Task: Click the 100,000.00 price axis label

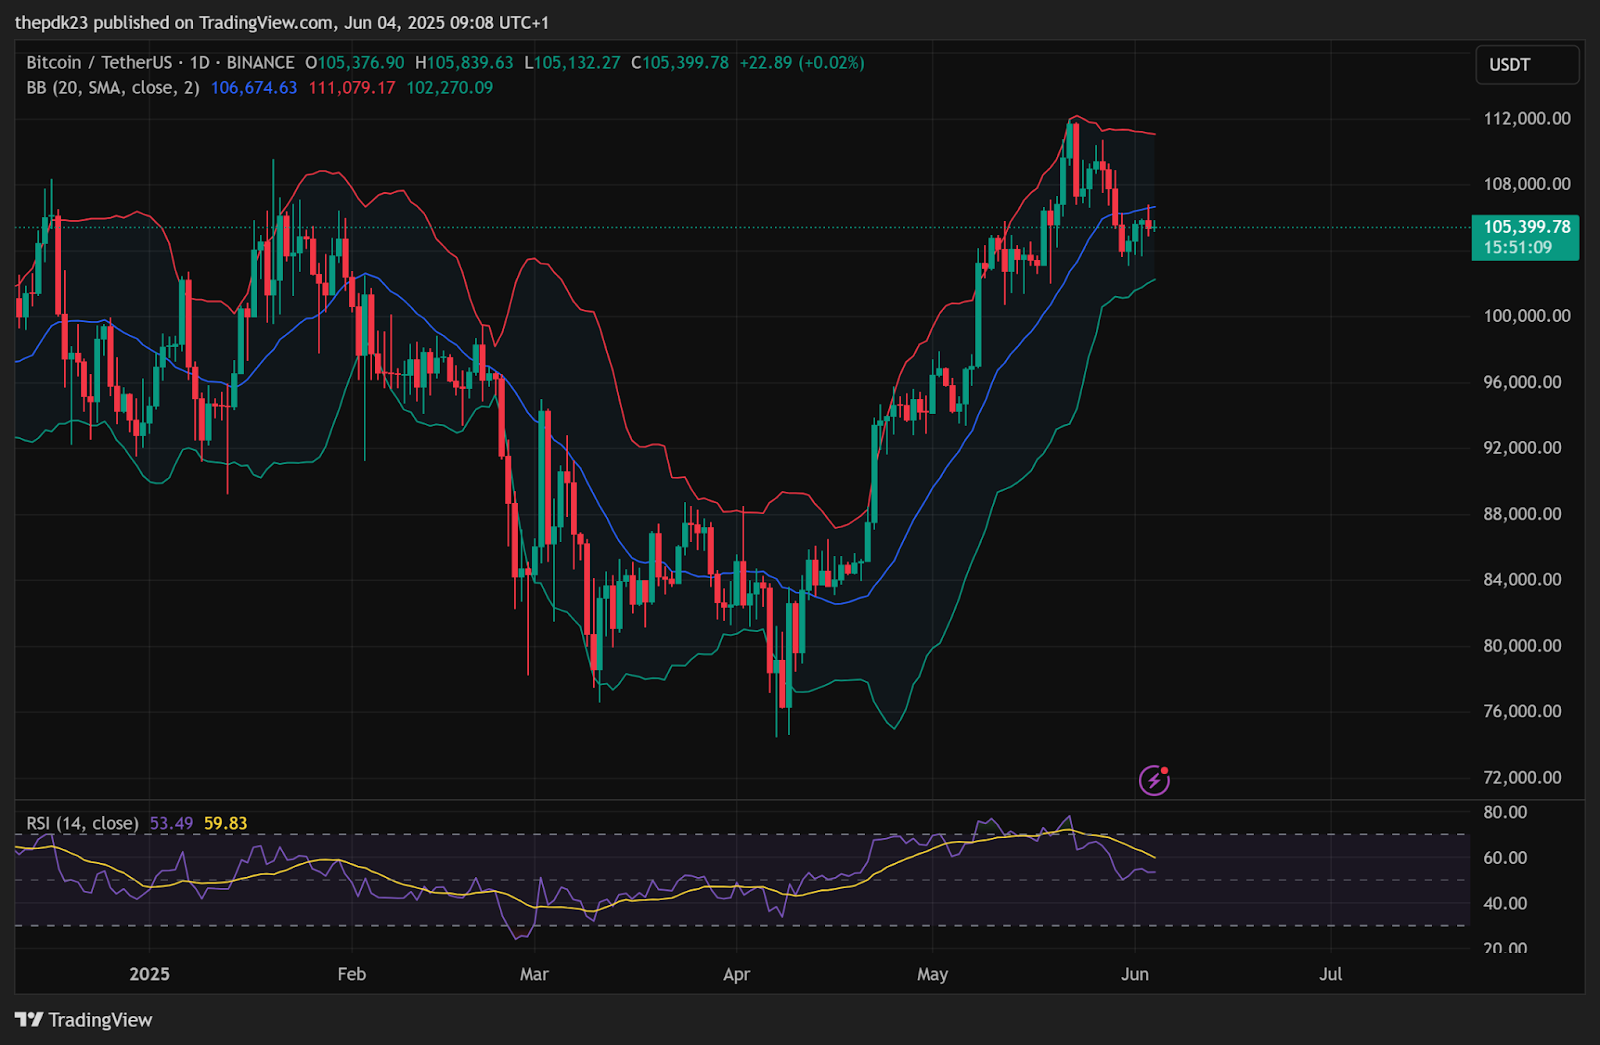Action: [1526, 316]
